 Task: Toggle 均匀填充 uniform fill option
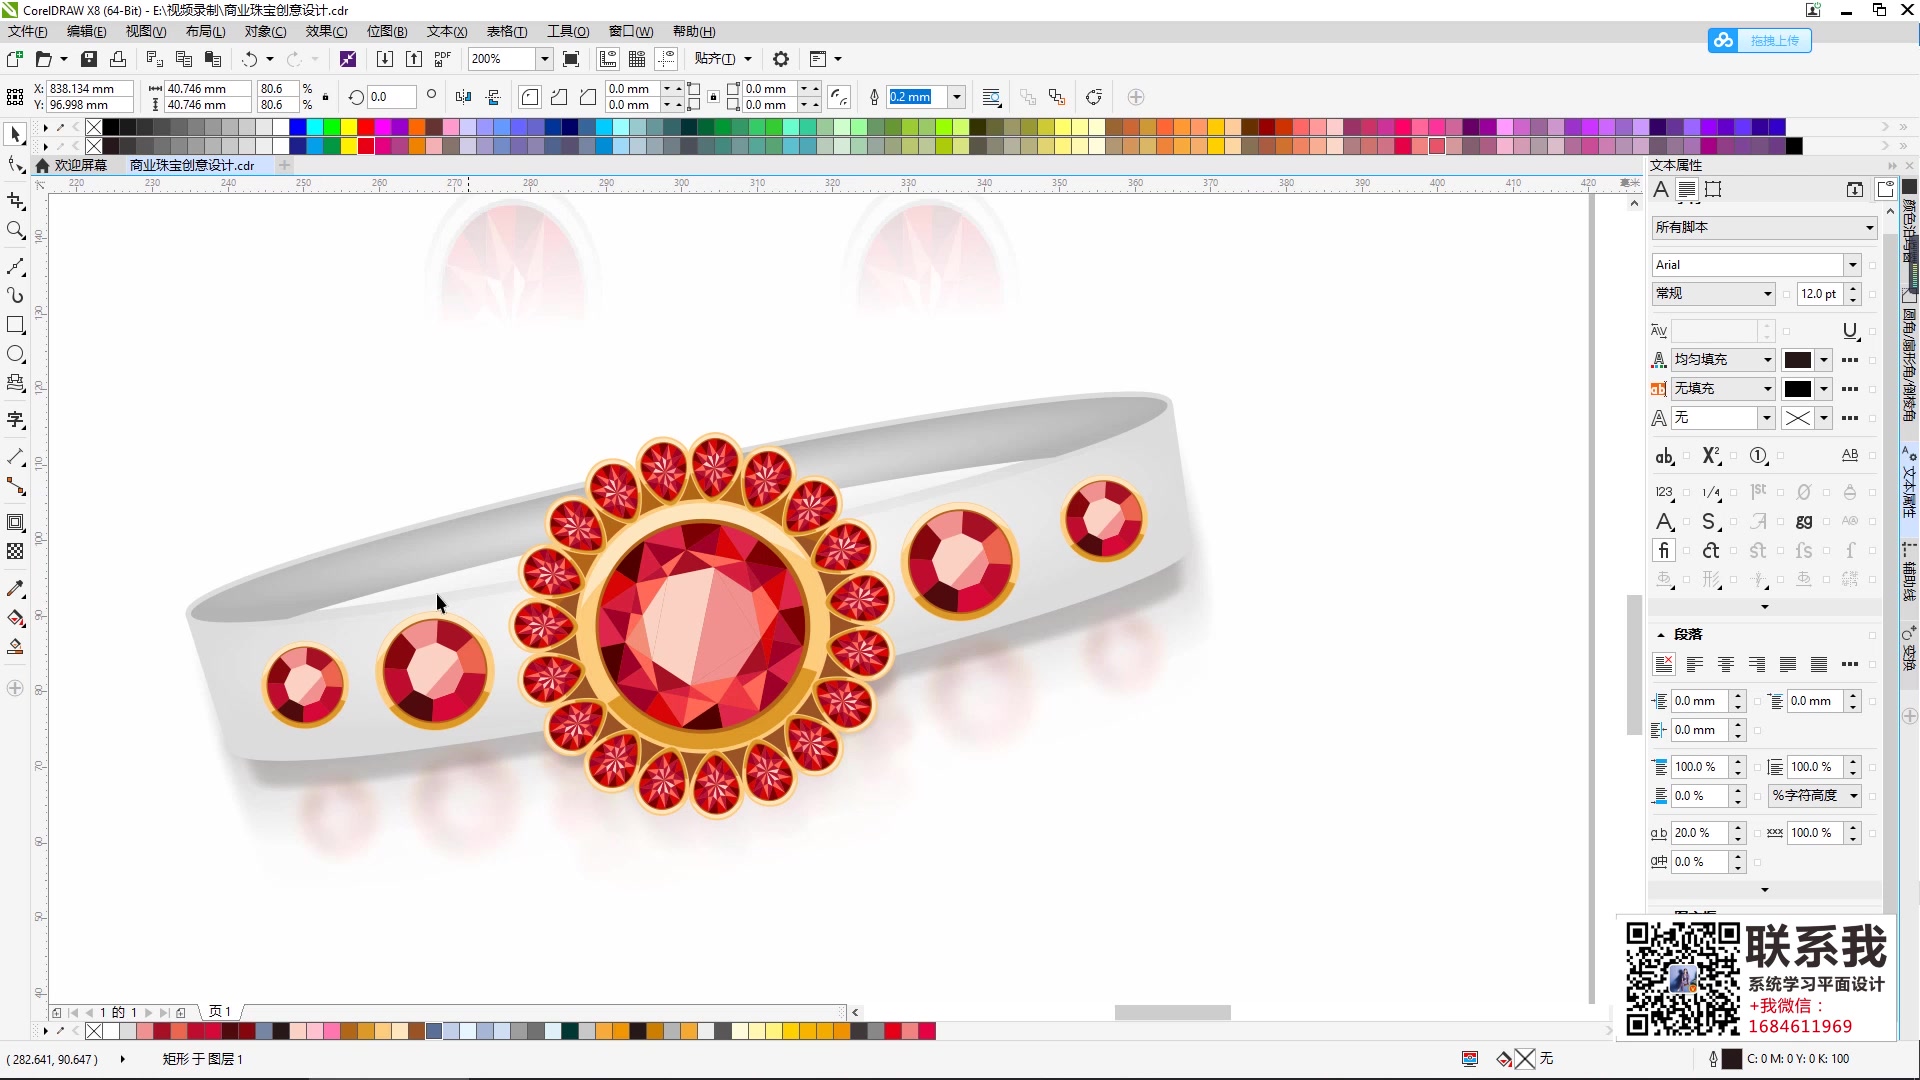(1714, 359)
